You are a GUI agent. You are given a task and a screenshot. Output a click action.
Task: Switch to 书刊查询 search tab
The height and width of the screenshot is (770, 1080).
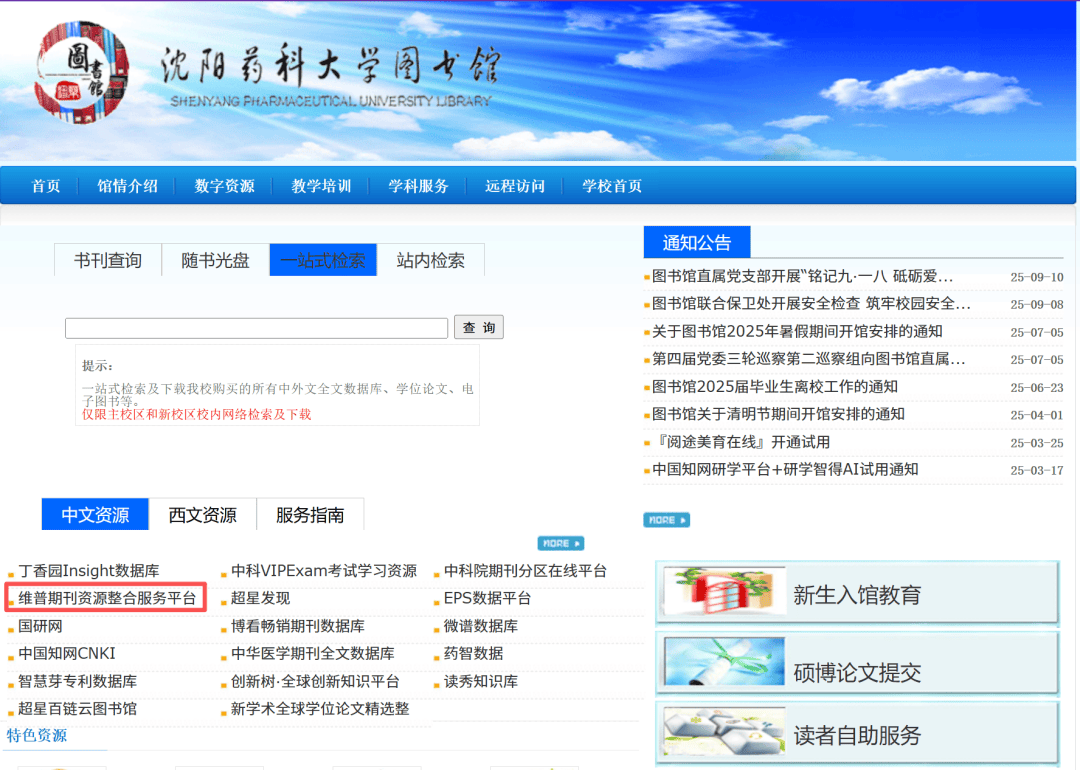click(108, 260)
